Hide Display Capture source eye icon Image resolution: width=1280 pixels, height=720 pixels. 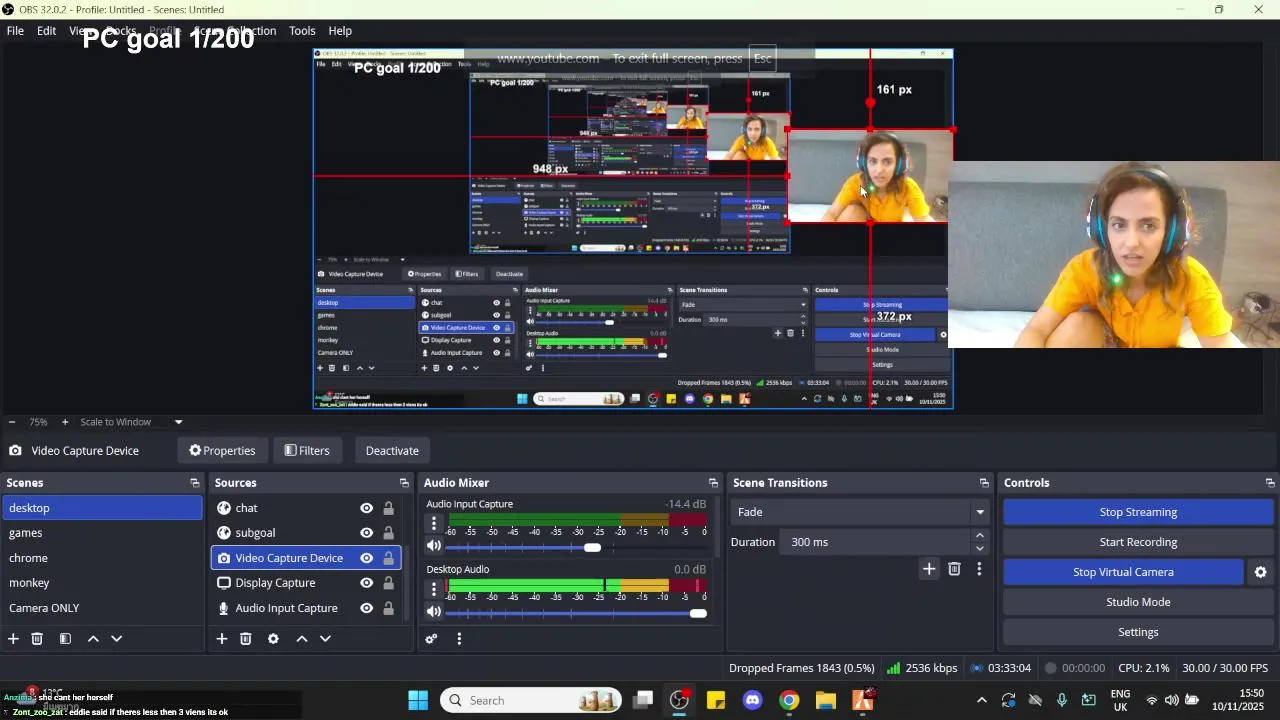coord(367,583)
